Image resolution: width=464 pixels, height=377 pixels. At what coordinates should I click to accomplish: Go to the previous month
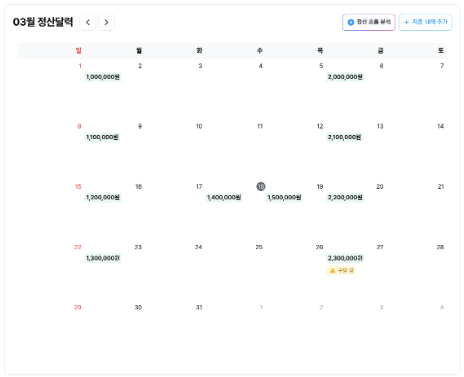point(88,22)
